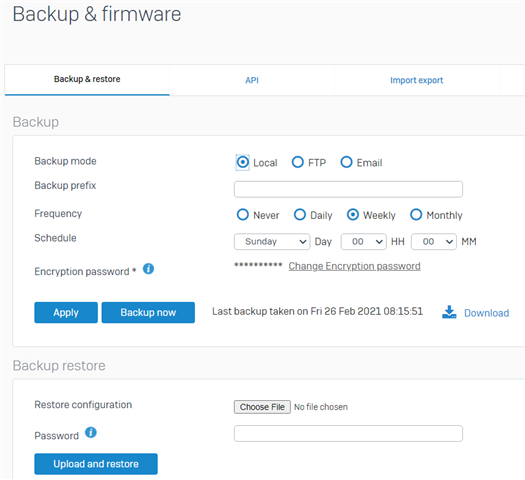This screenshot has width=525, height=480.
Task: Set frequency to Daily
Action: tap(300, 215)
